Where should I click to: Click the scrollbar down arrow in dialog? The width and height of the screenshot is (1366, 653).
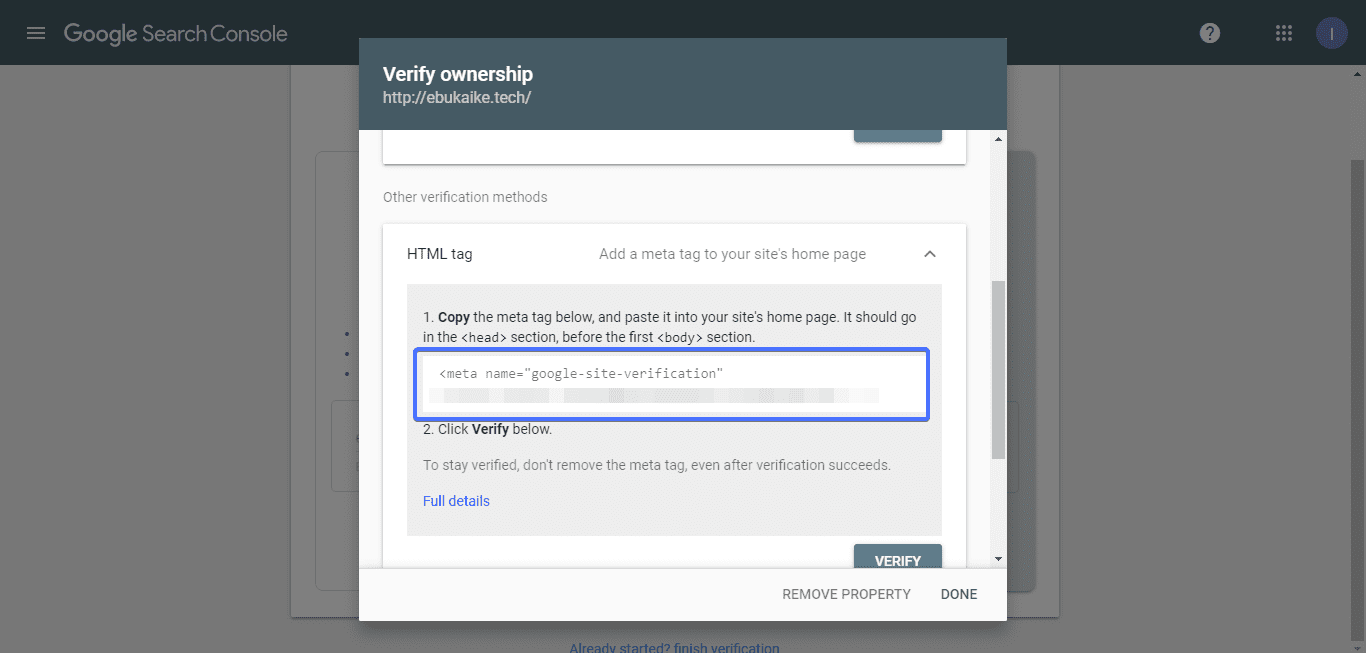point(998,559)
